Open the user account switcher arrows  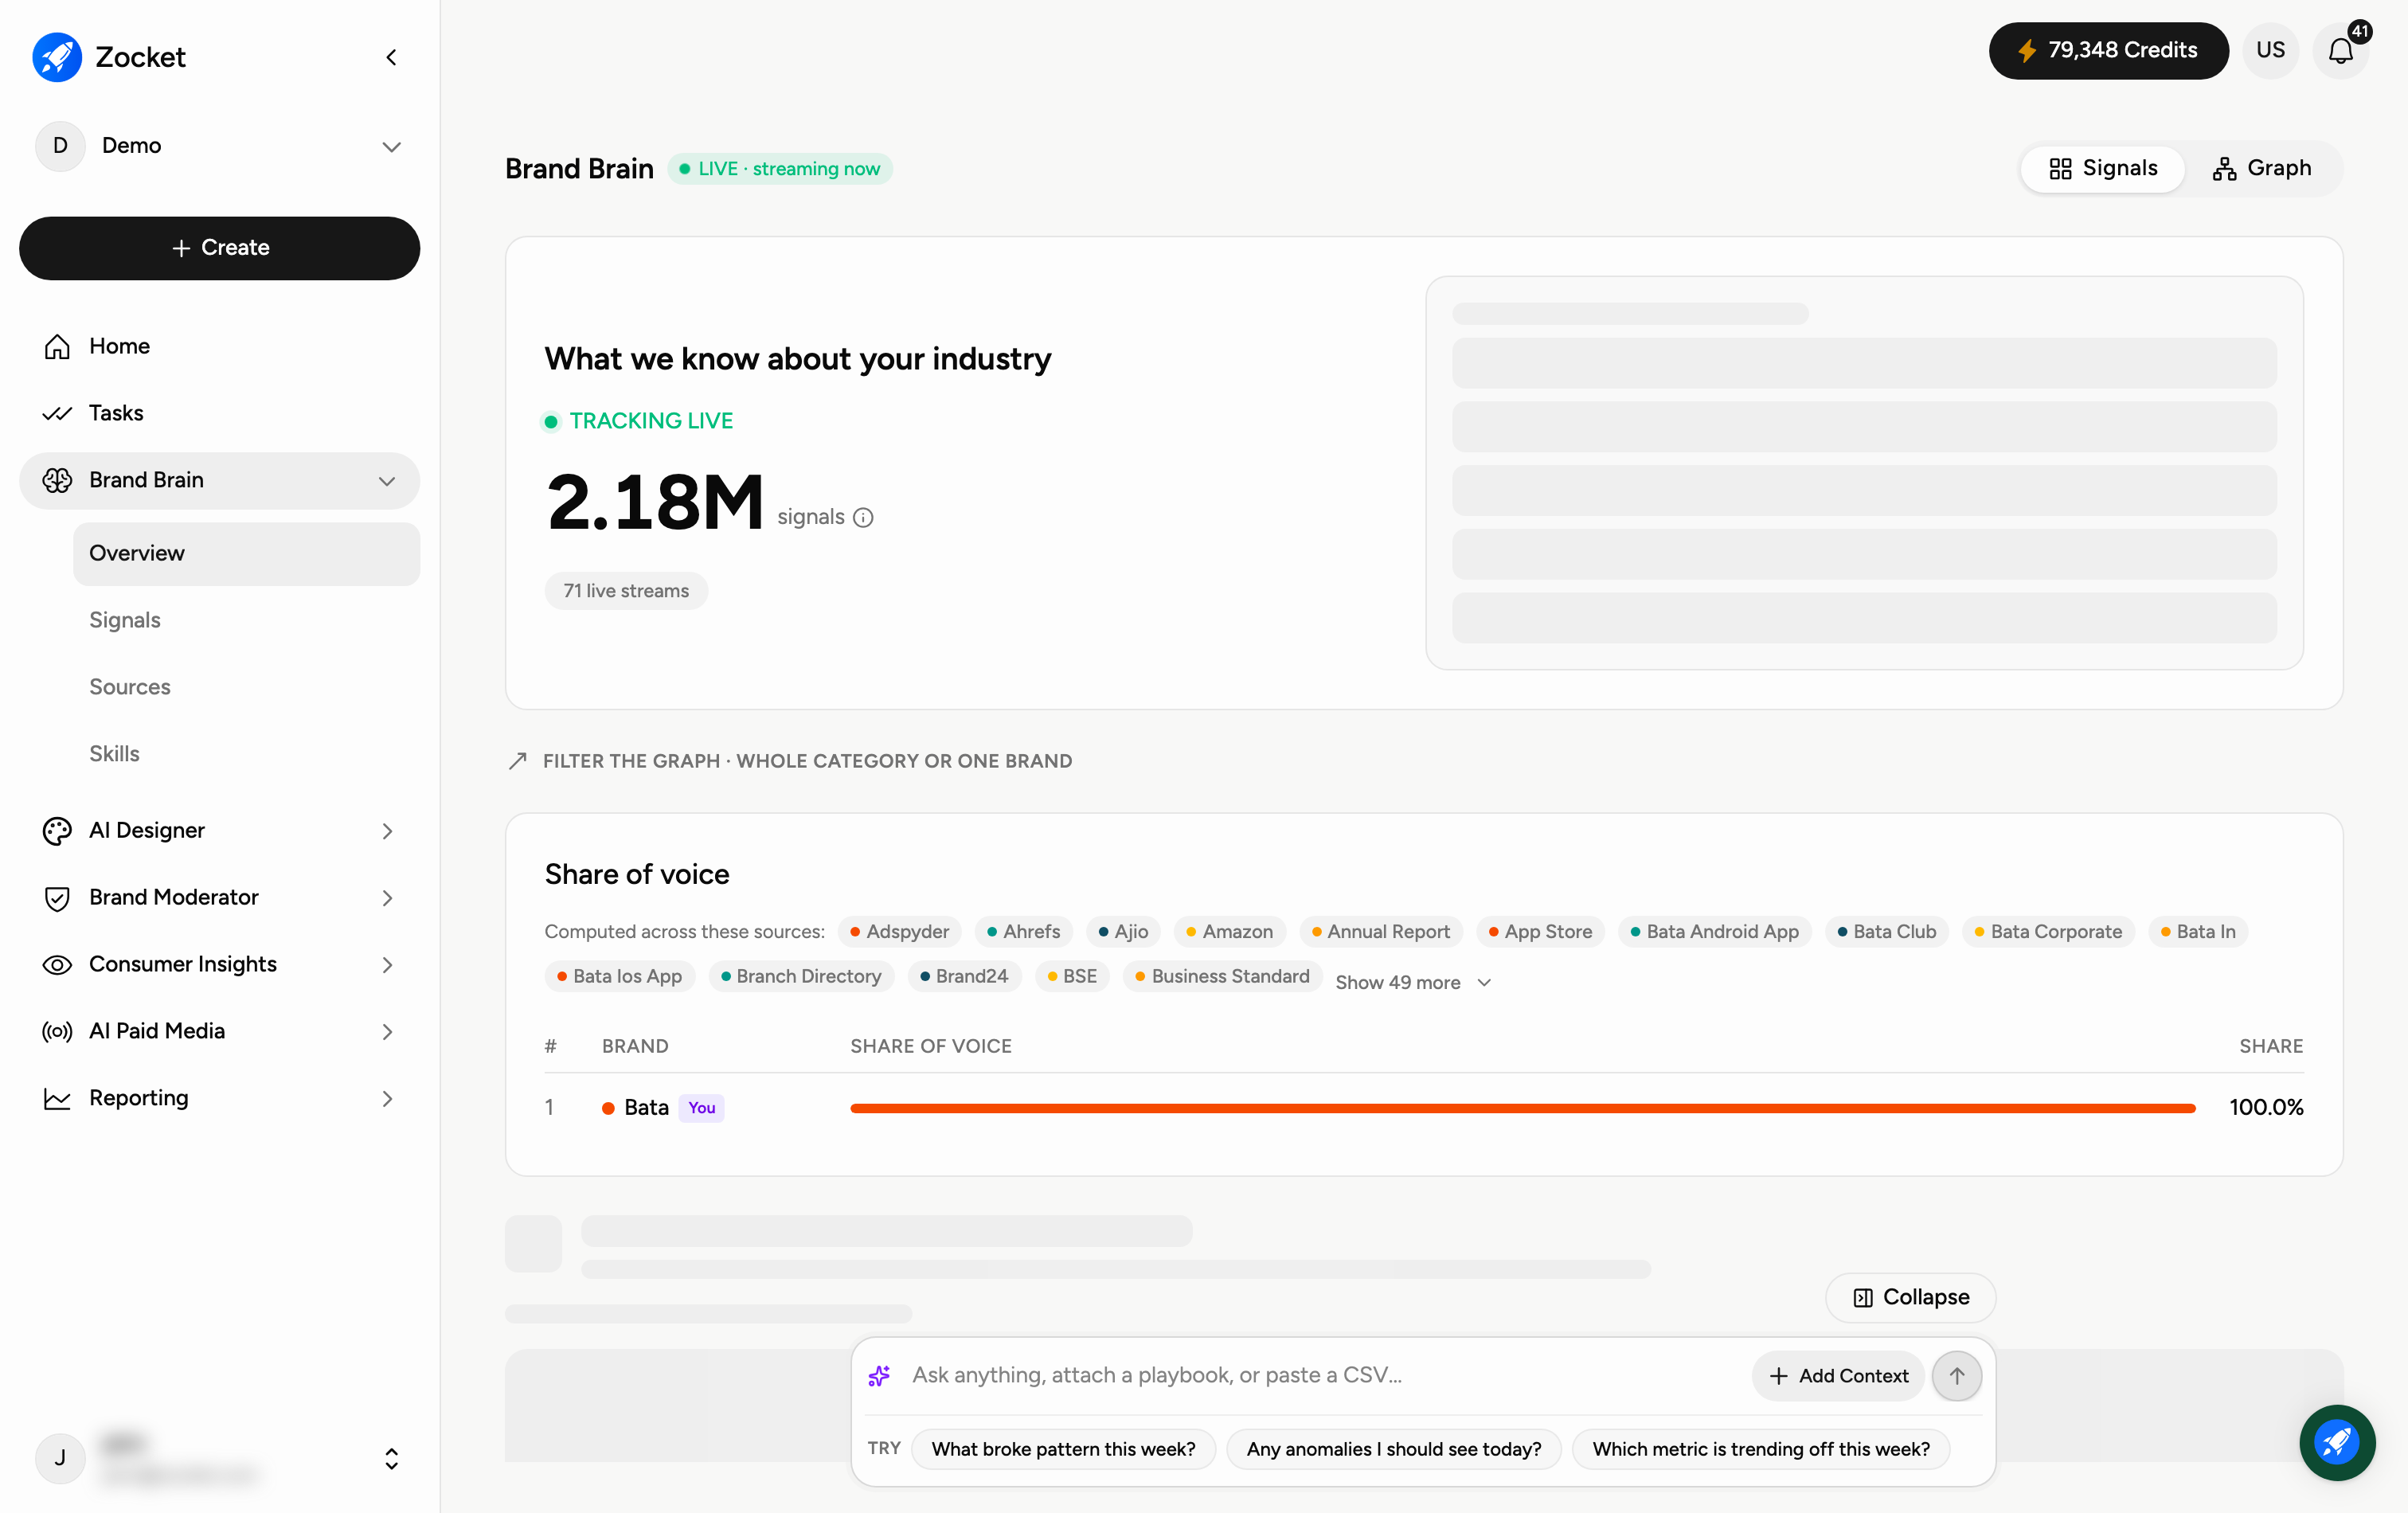coord(391,1459)
